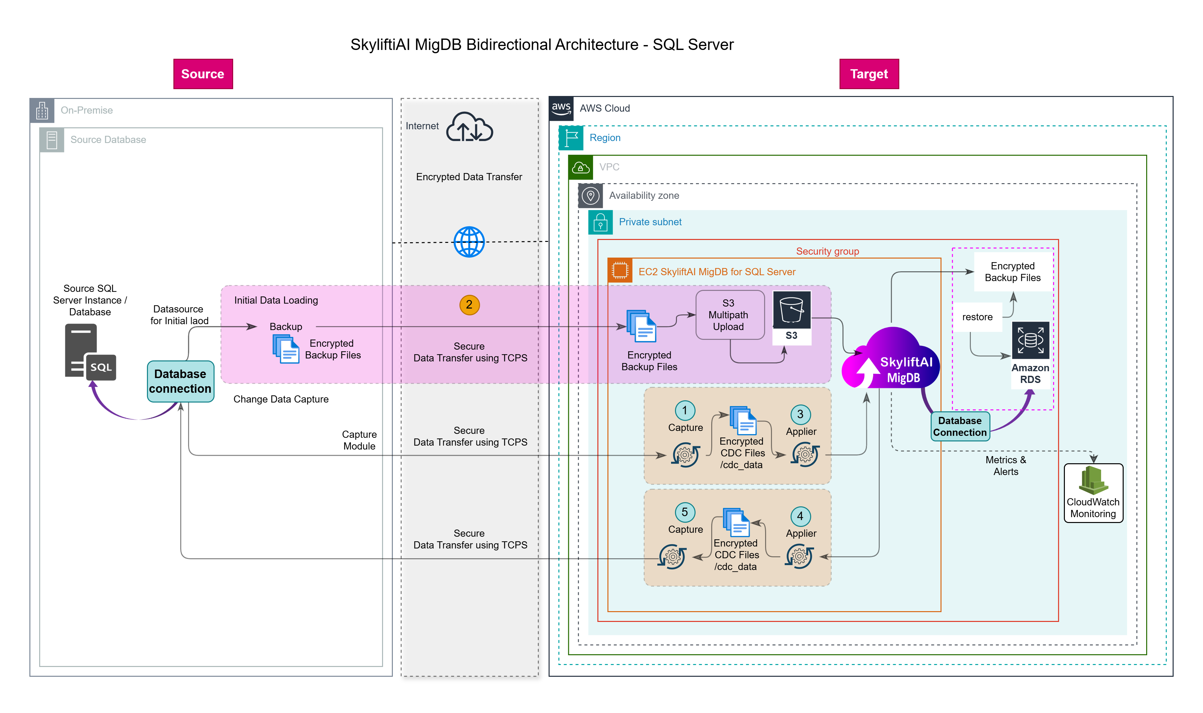Click the S3 bucket icon
The image size is (1203, 713).
pos(791,310)
